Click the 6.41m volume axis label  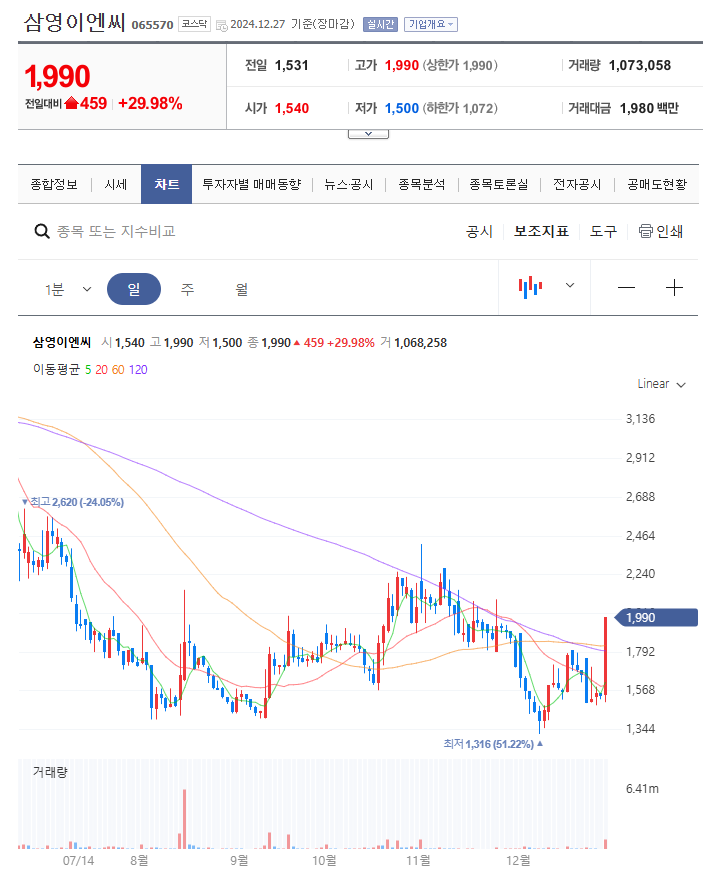pos(642,789)
